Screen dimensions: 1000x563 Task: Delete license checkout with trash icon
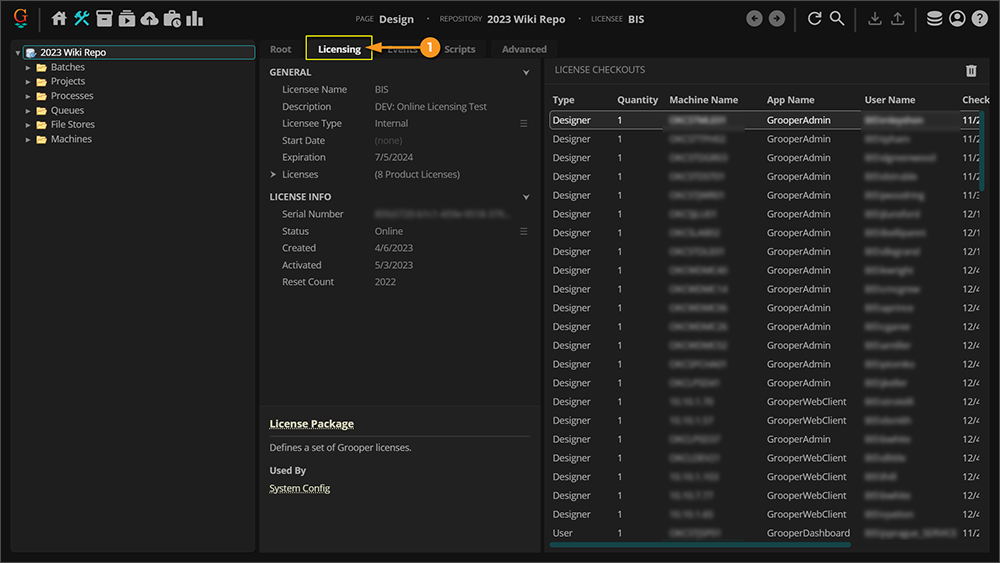click(x=971, y=71)
